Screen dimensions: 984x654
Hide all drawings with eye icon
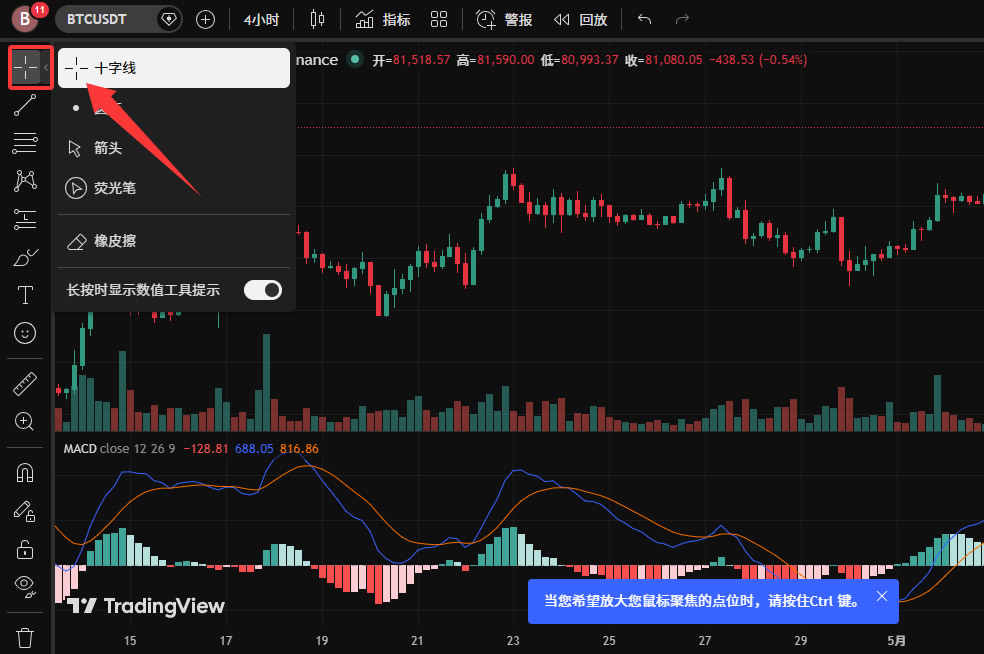pos(25,587)
